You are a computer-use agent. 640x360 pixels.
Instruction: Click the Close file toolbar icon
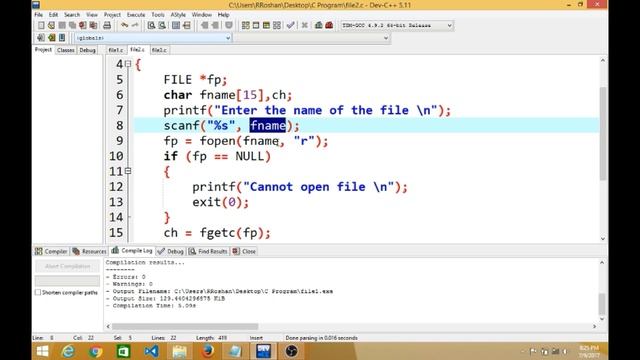click(x=83, y=25)
